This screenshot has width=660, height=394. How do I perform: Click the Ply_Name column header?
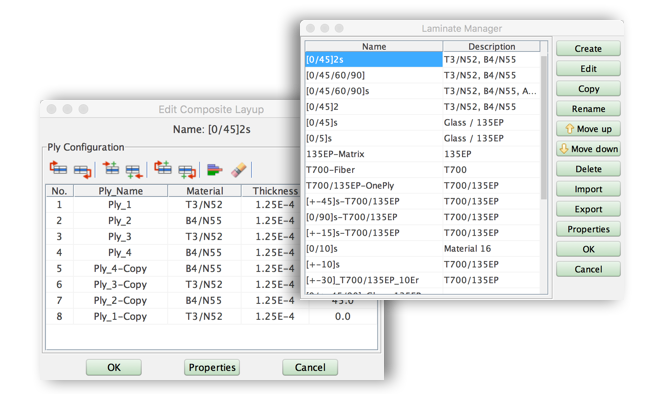120,191
